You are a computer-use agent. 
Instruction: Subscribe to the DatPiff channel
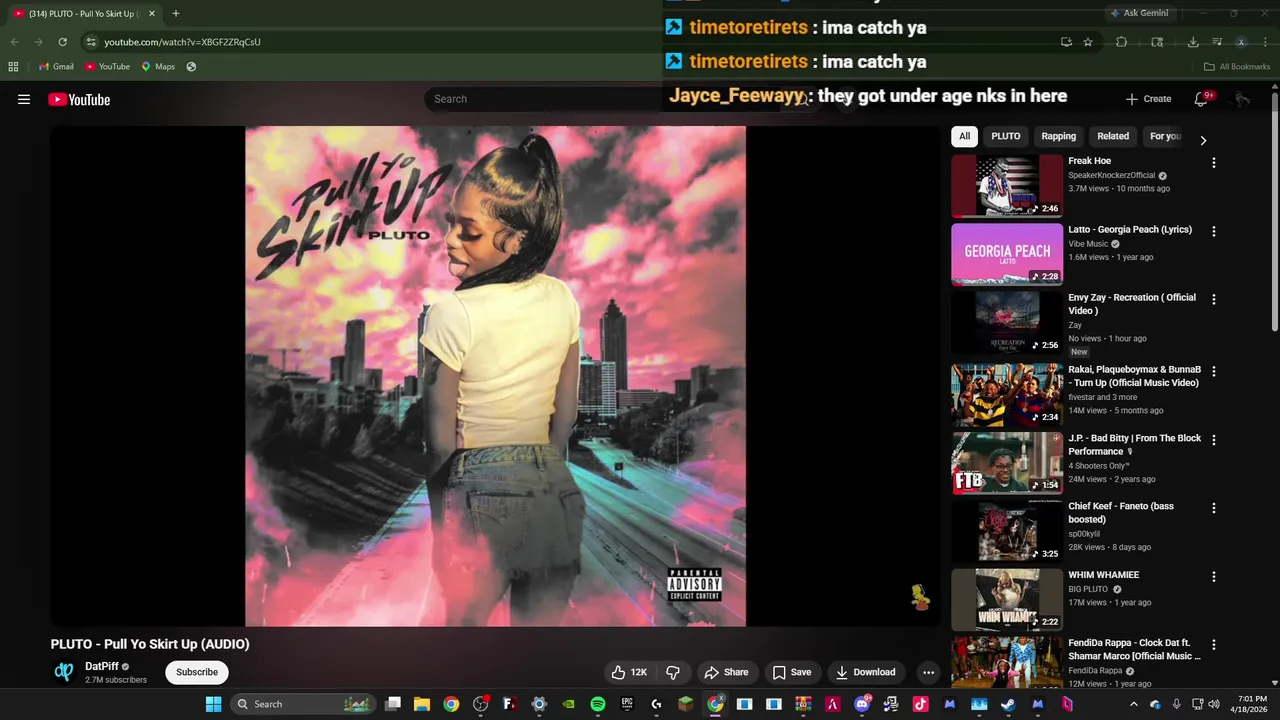point(197,672)
